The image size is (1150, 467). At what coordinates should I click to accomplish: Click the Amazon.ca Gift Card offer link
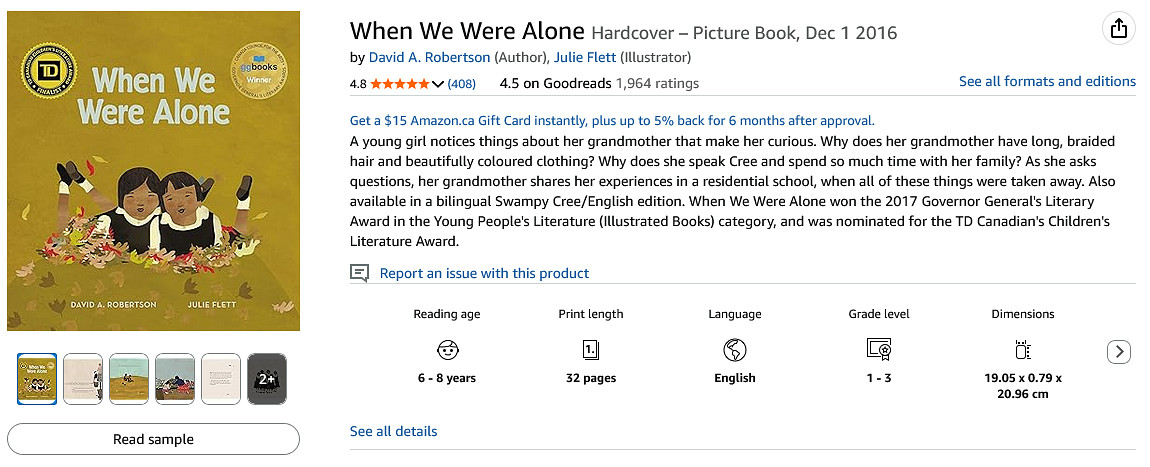[612, 120]
